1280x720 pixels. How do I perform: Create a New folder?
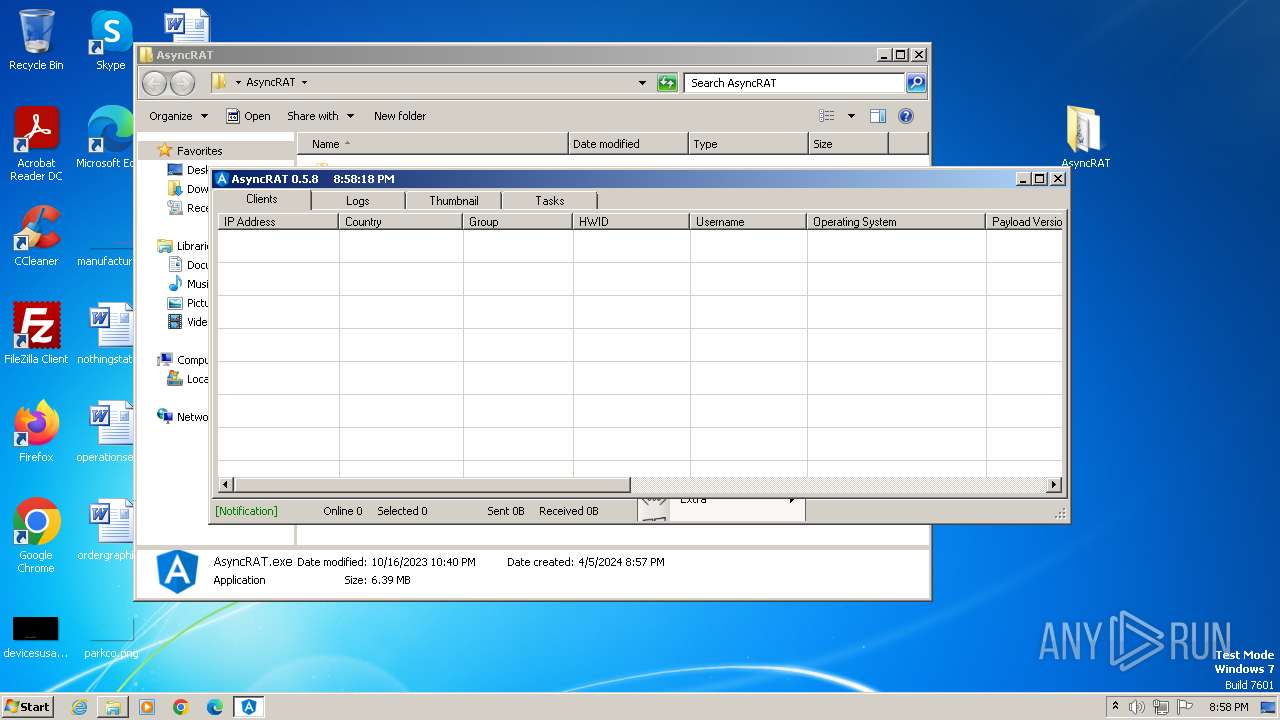[400, 116]
